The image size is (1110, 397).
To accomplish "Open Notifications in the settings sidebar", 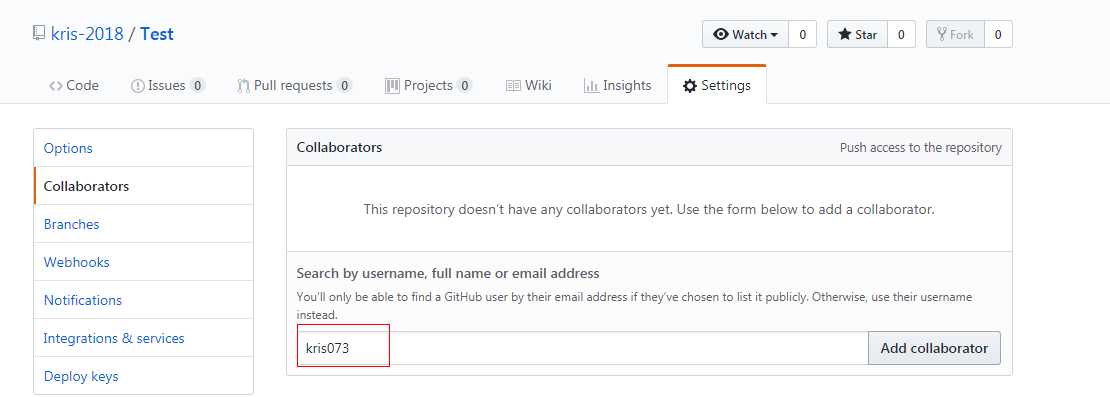I will tap(143, 300).
